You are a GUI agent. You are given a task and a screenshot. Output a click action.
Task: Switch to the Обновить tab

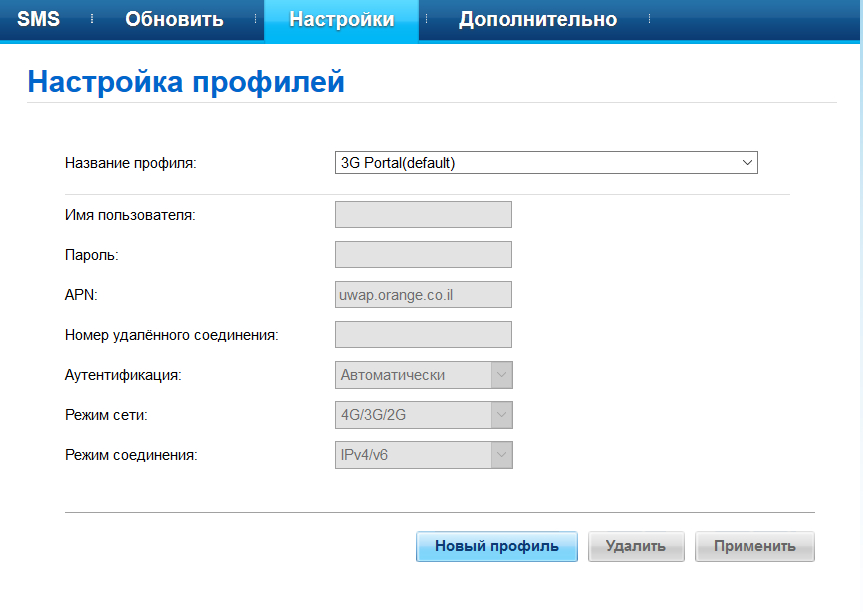(x=174, y=20)
